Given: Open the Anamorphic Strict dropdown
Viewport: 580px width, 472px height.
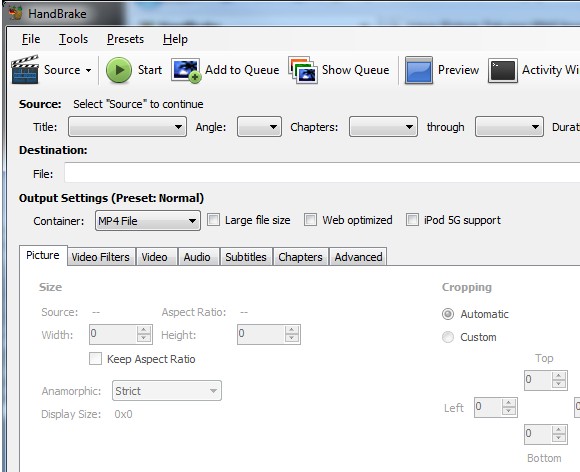Looking at the screenshot, I should pyautogui.click(x=167, y=391).
